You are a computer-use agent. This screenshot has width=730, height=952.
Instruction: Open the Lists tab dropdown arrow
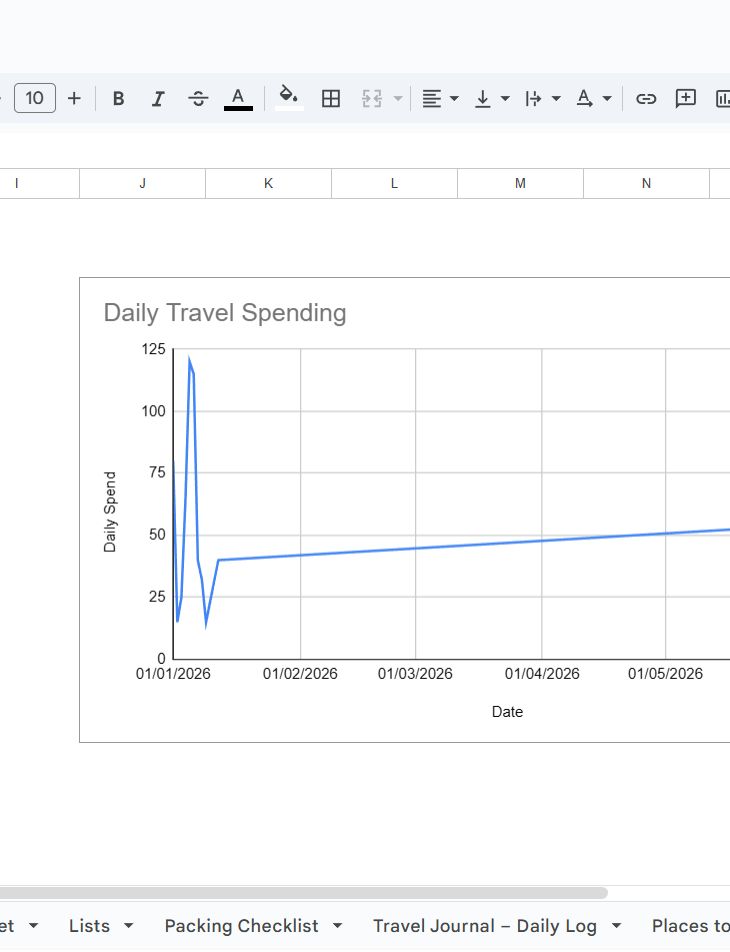(128, 926)
